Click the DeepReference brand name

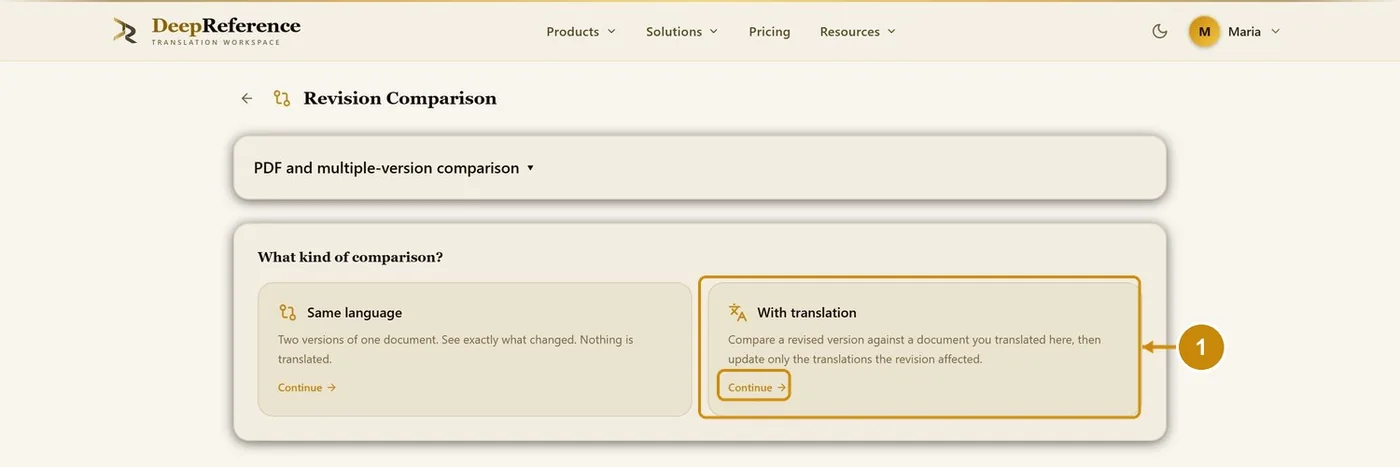point(226,26)
